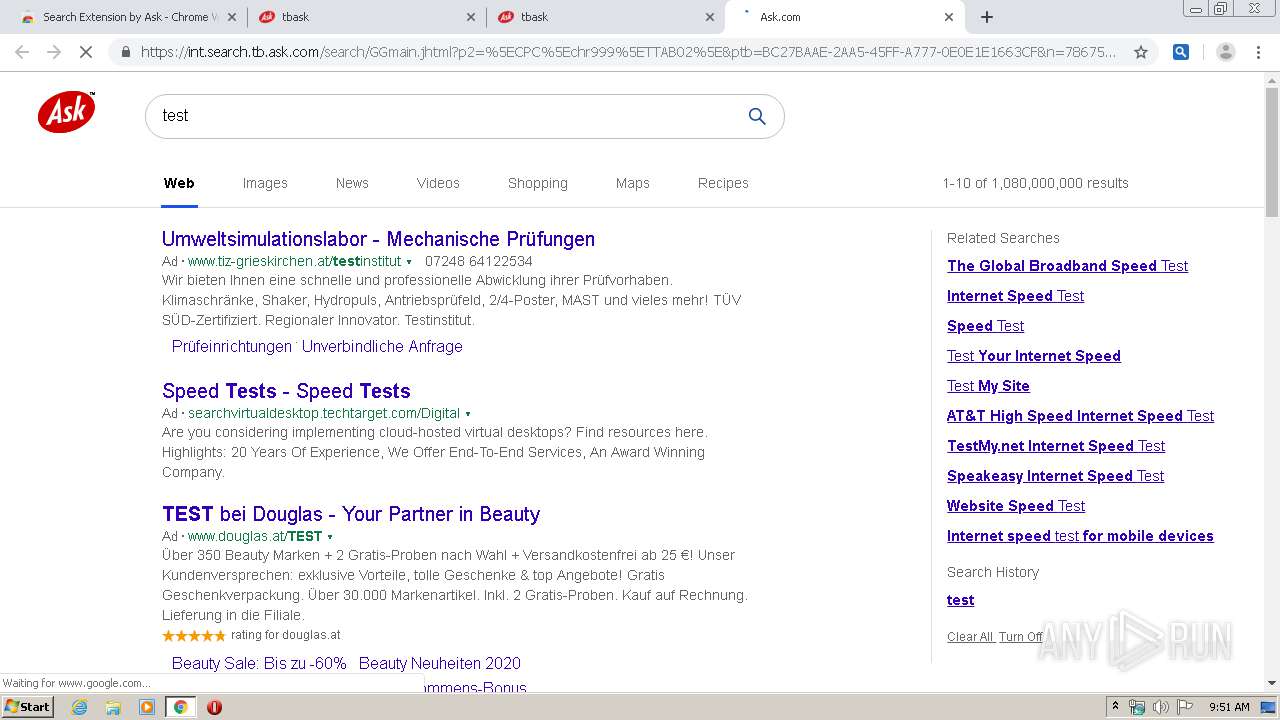Go back to previous page
The image size is (1280, 720).
click(x=22, y=52)
